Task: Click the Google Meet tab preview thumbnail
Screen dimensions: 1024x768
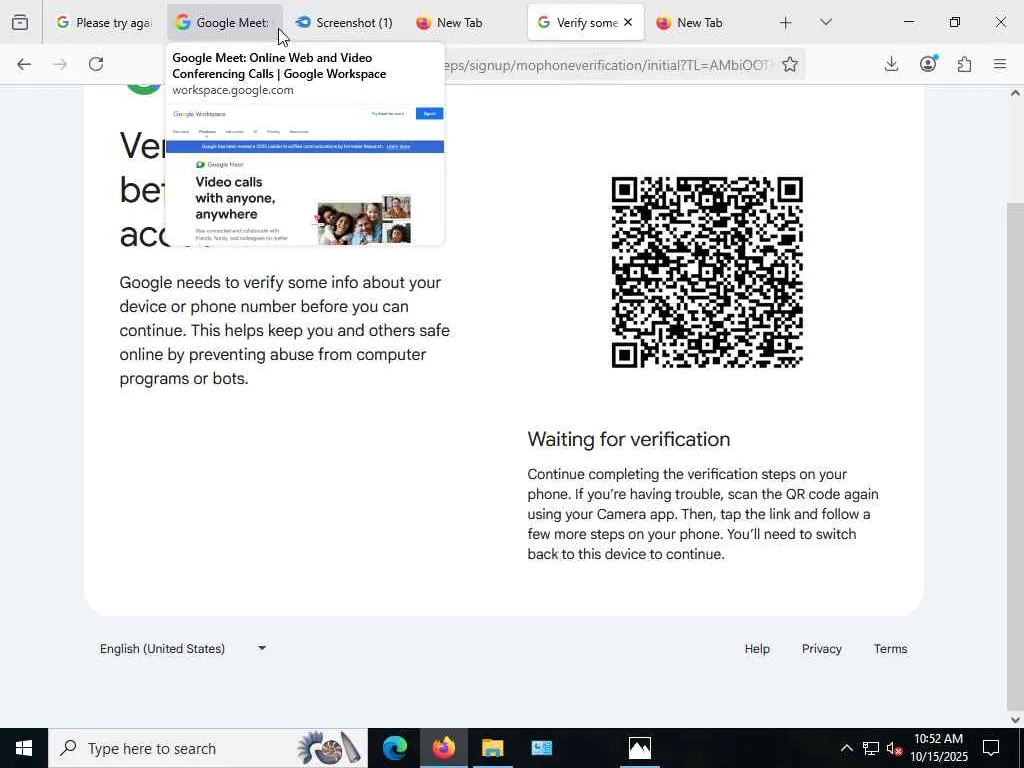Action: coord(305,174)
